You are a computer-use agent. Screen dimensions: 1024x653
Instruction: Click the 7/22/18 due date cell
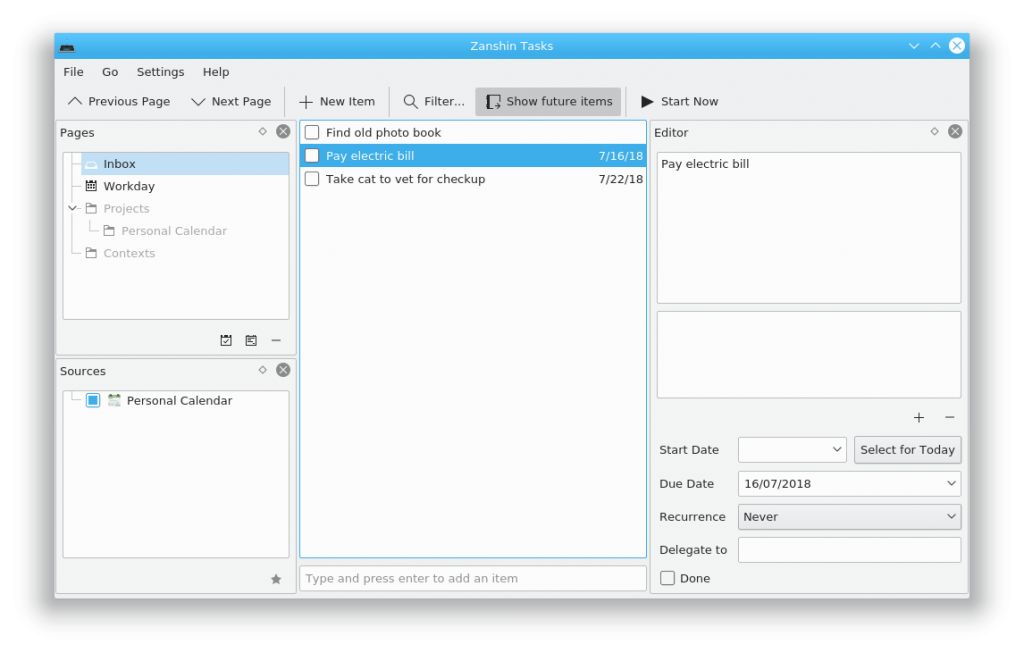click(620, 179)
